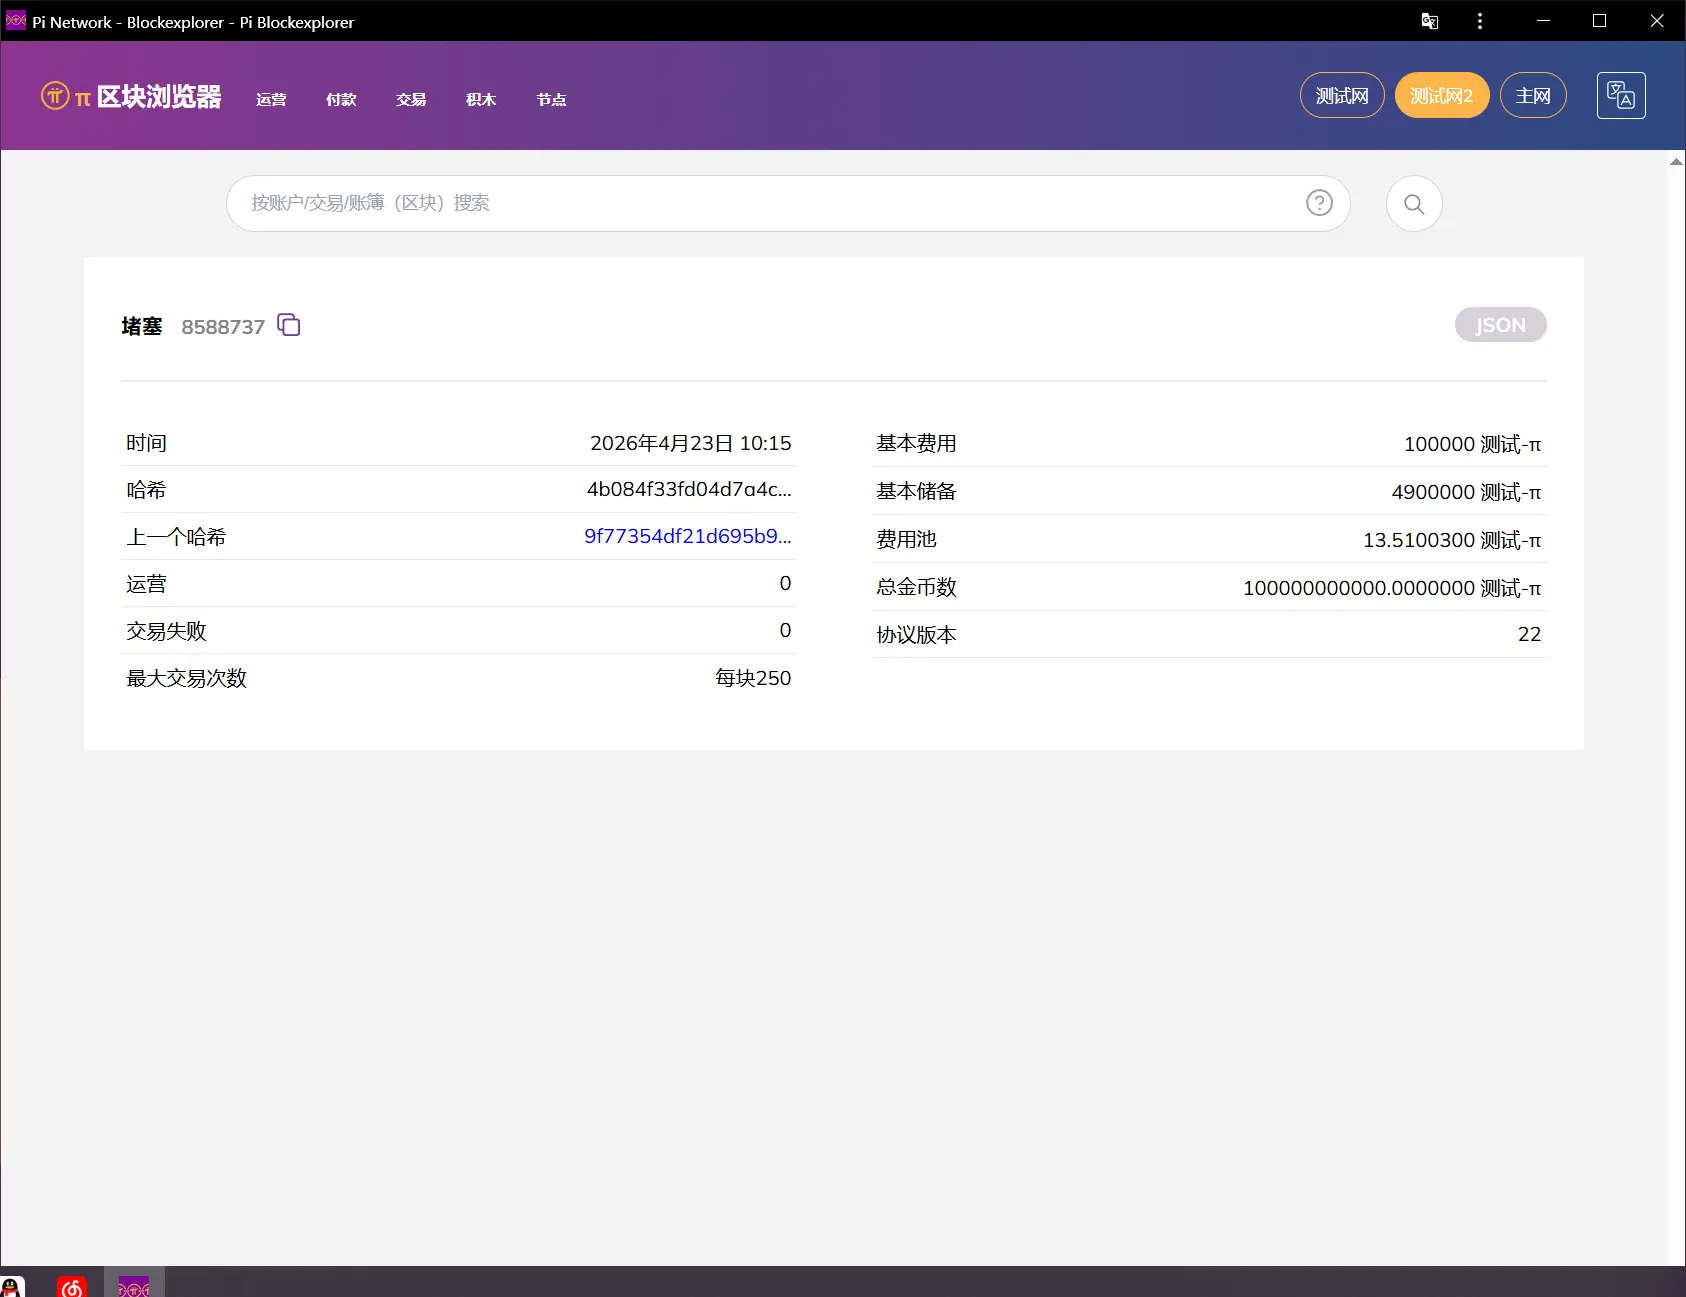Image resolution: width=1686 pixels, height=1297 pixels.
Task: Switch to 主网 mainnet
Action: click(x=1532, y=96)
